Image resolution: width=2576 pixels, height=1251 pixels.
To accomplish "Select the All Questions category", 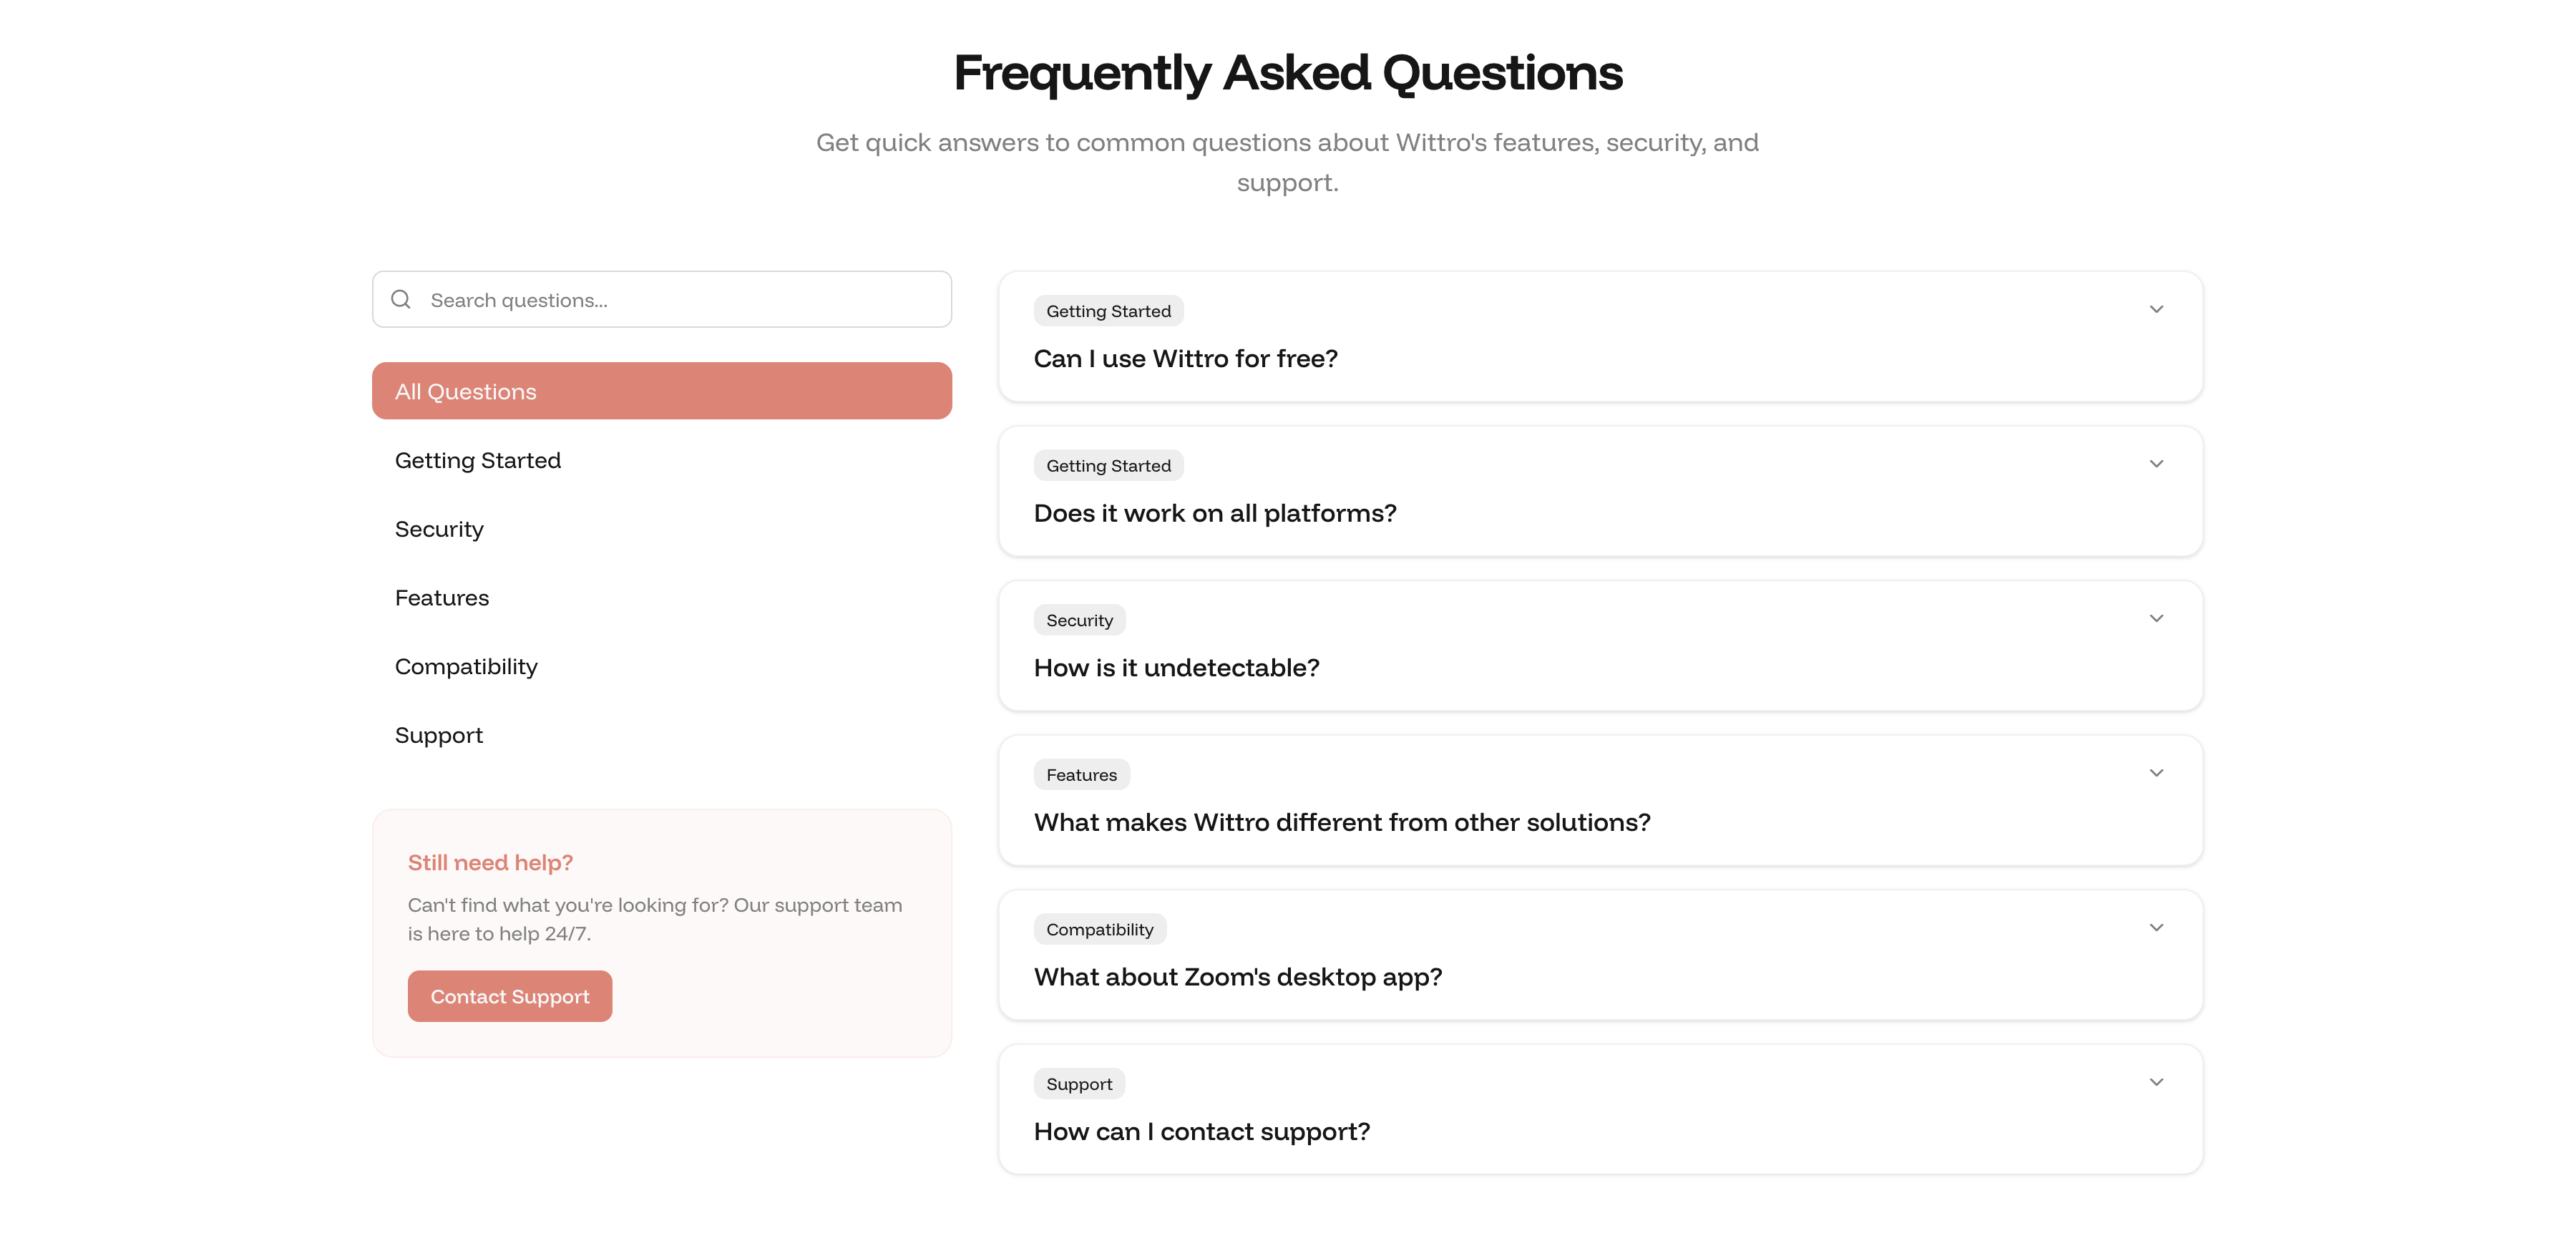I will 661,391.
